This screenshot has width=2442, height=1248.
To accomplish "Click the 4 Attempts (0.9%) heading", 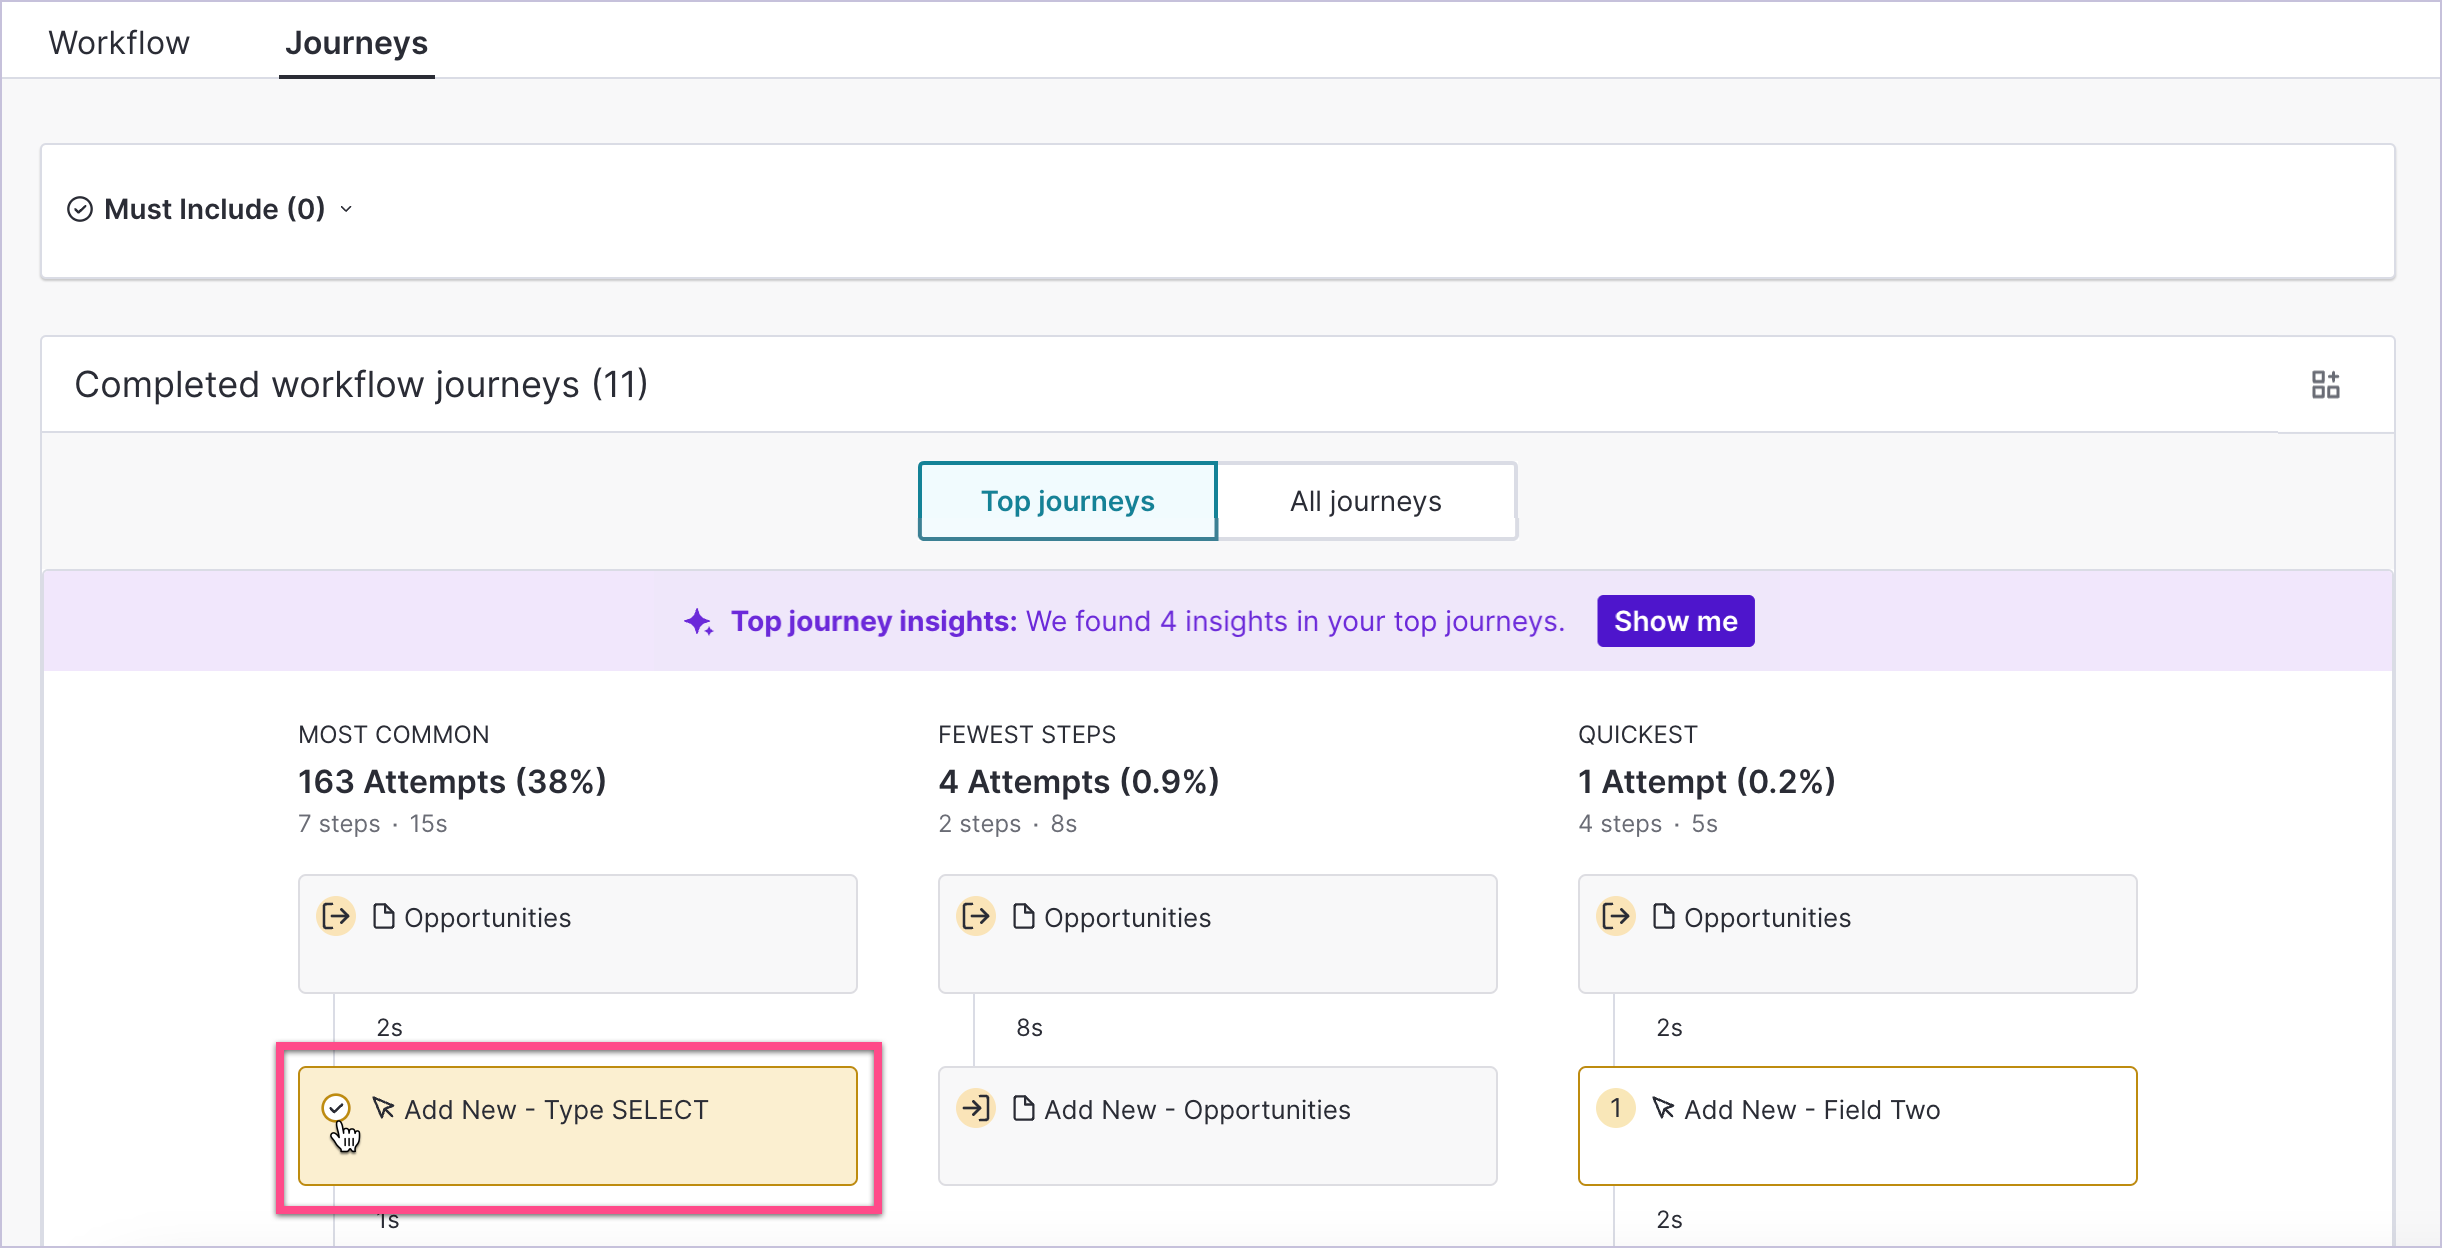I will (1079, 781).
